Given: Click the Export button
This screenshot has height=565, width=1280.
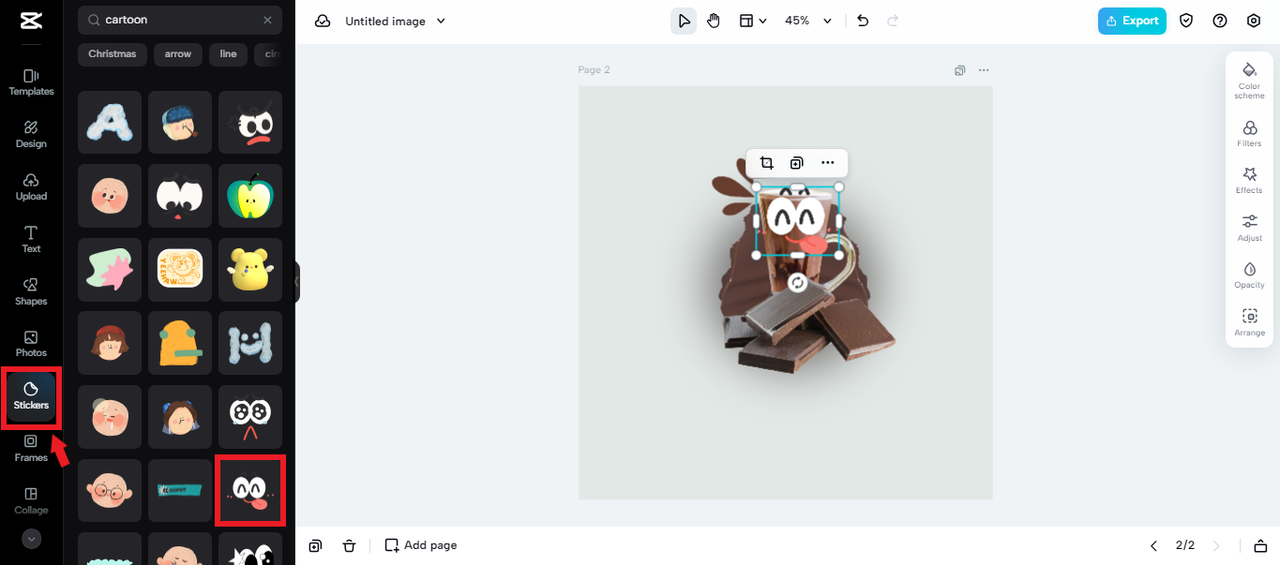Looking at the screenshot, I should click(x=1132, y=21).
